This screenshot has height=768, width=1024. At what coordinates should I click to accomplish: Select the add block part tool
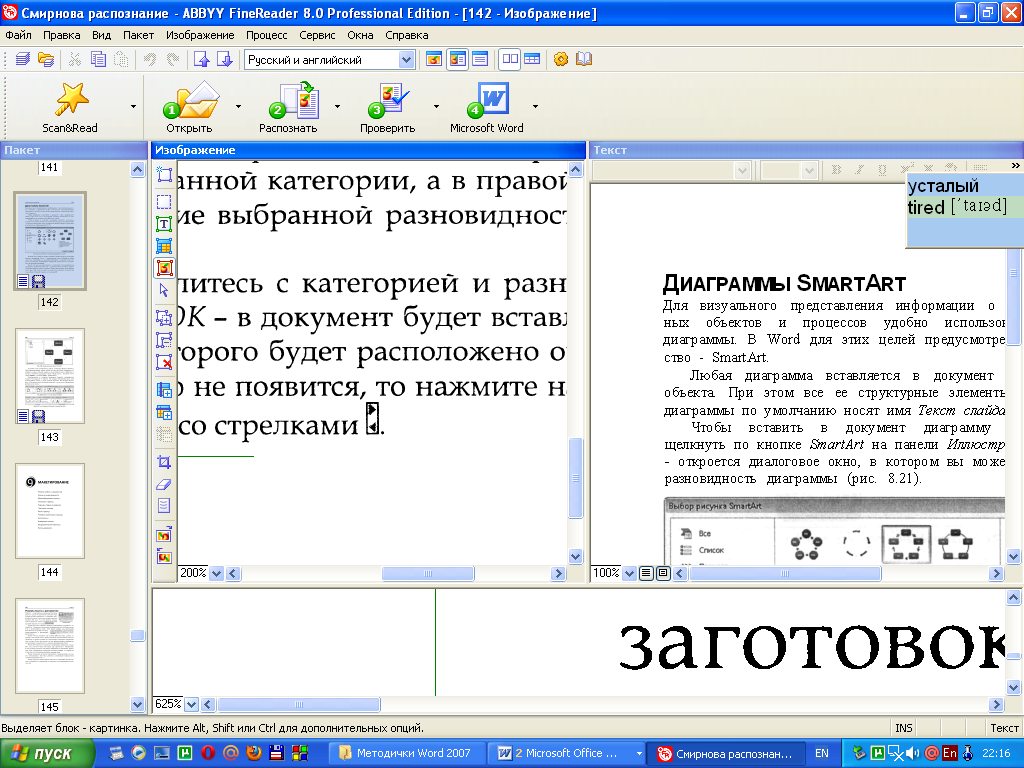tap(164, 318)
